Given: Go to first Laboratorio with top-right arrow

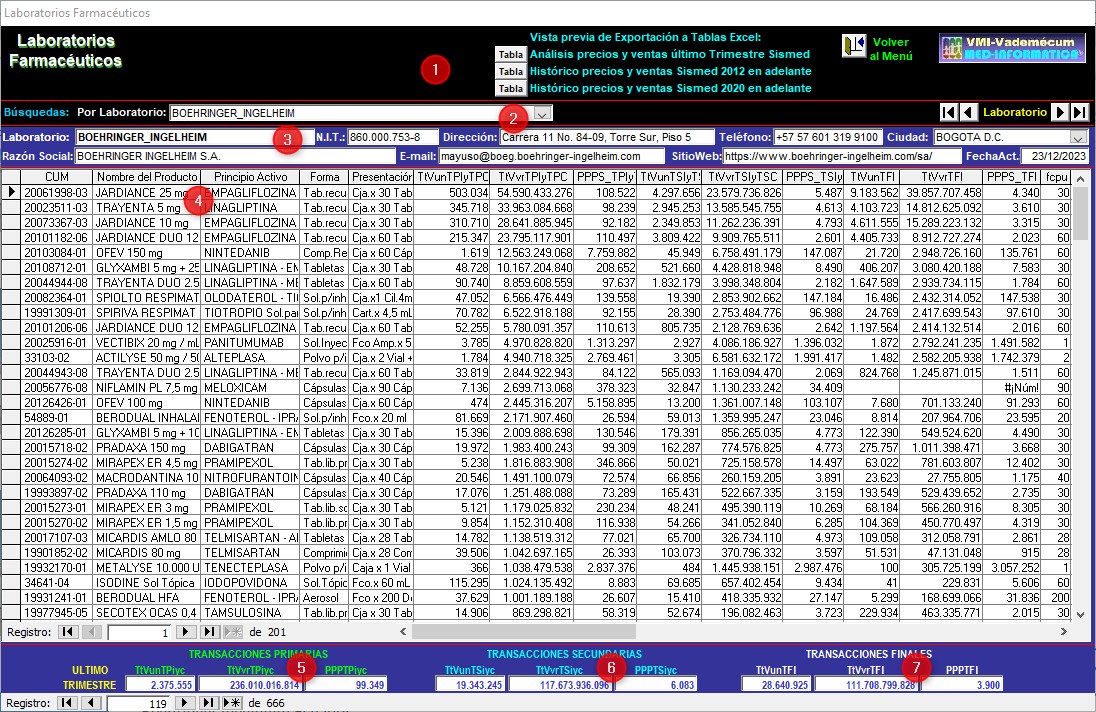Looking at the screenshot, I should 949,112.
